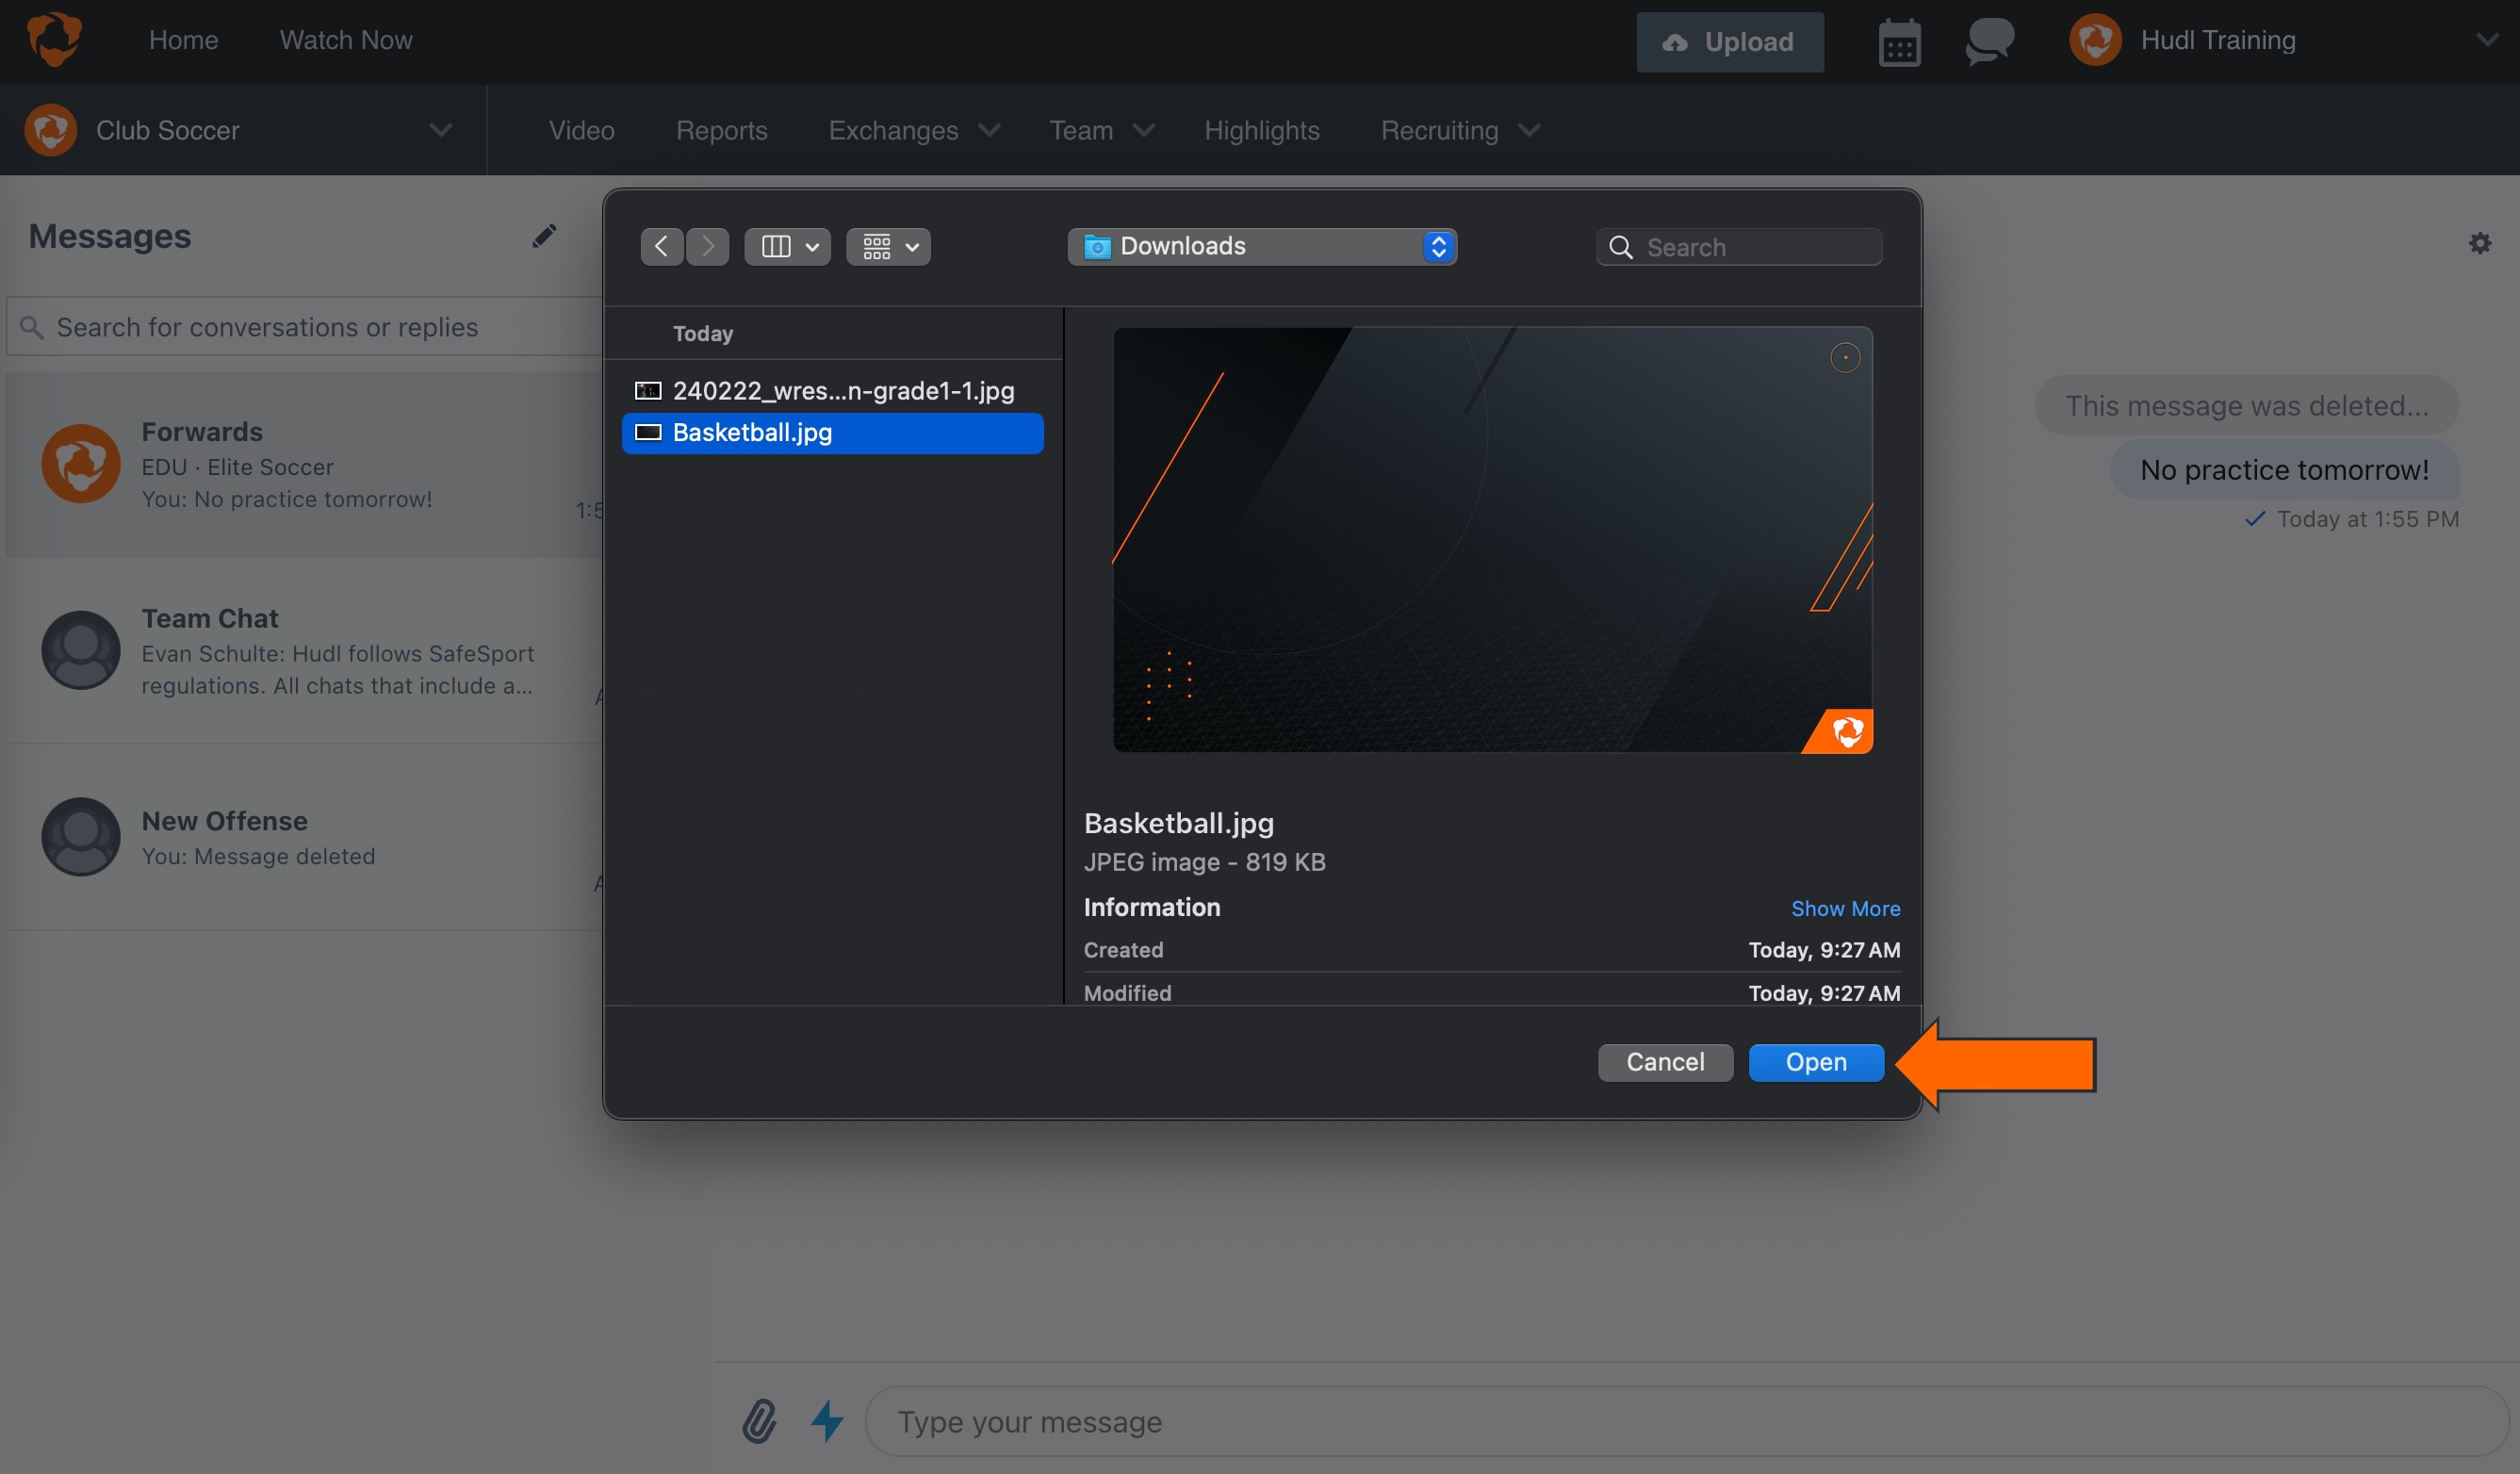
Task: Open the Messages settings gear icon
Action: click(x=2479, y=243)
